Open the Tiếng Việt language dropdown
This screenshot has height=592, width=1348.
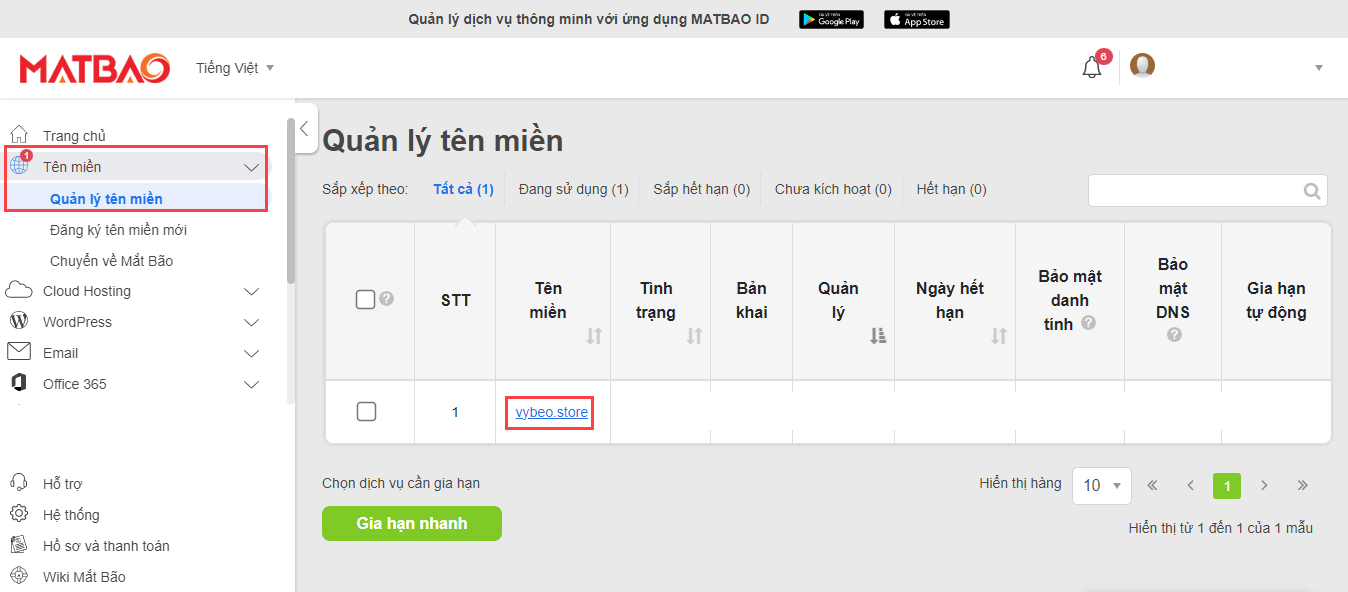pos(235,68)
